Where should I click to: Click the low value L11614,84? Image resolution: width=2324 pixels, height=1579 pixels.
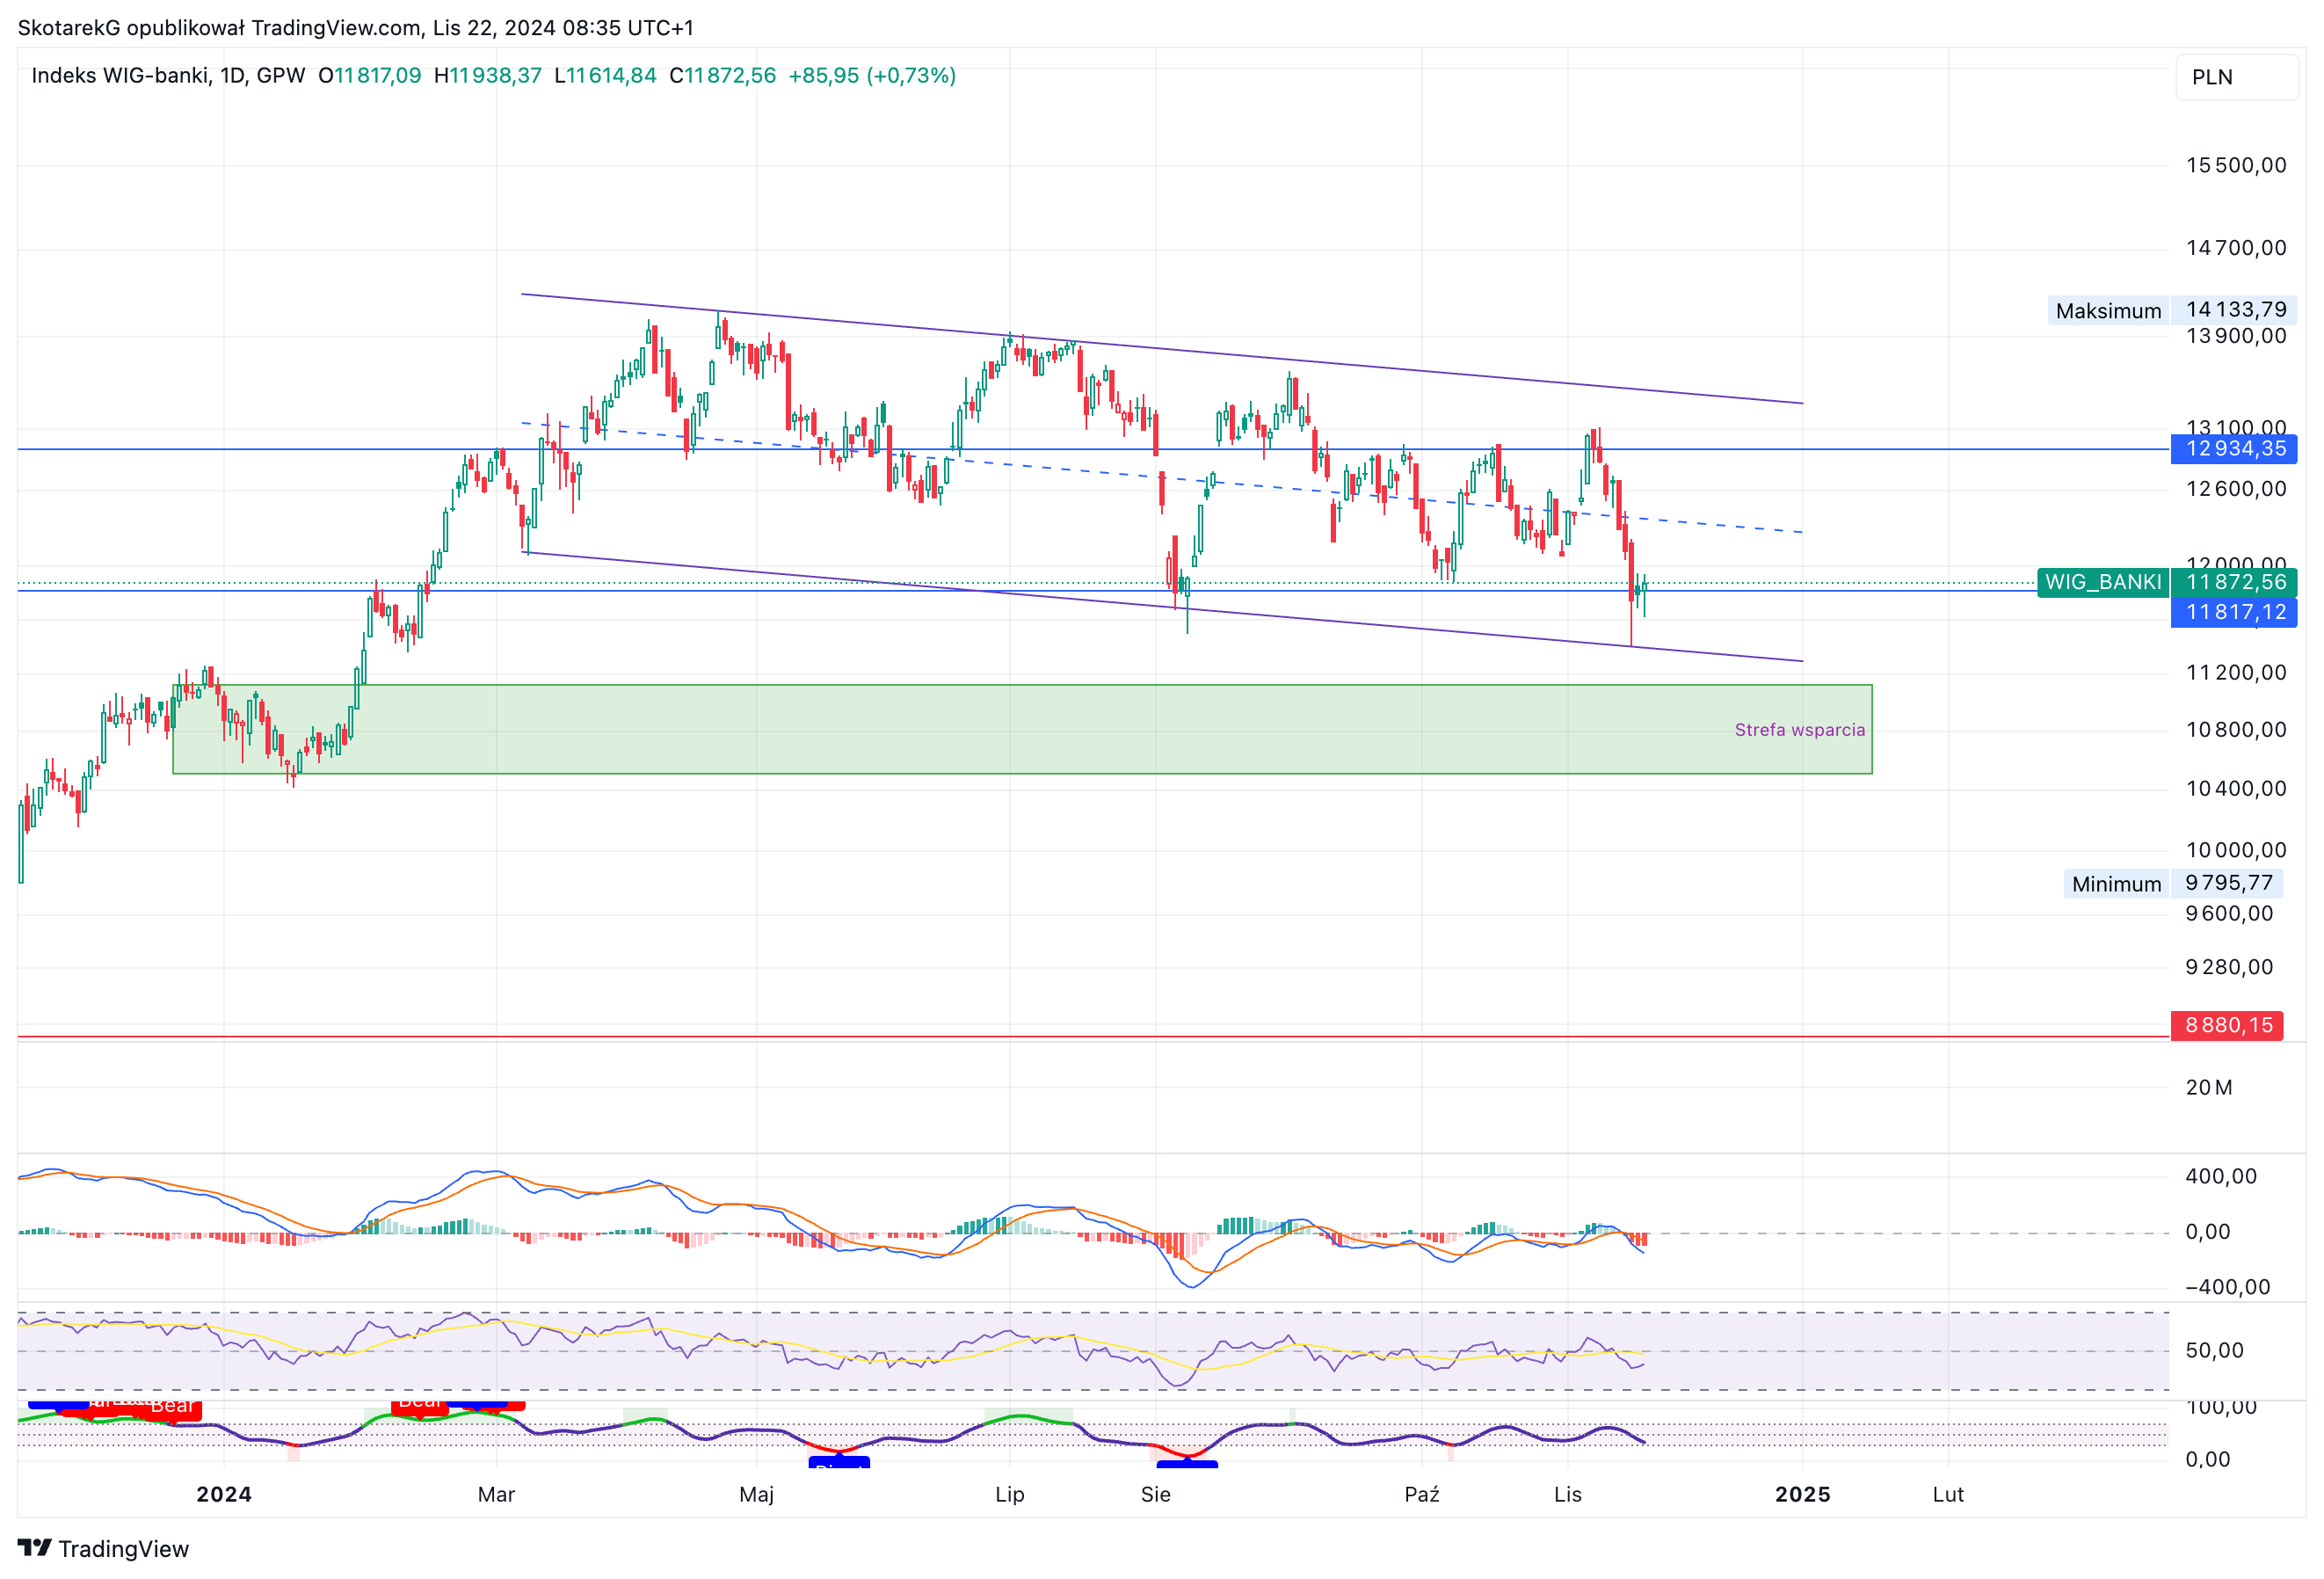pyautogui.click(x=605, y=76)
